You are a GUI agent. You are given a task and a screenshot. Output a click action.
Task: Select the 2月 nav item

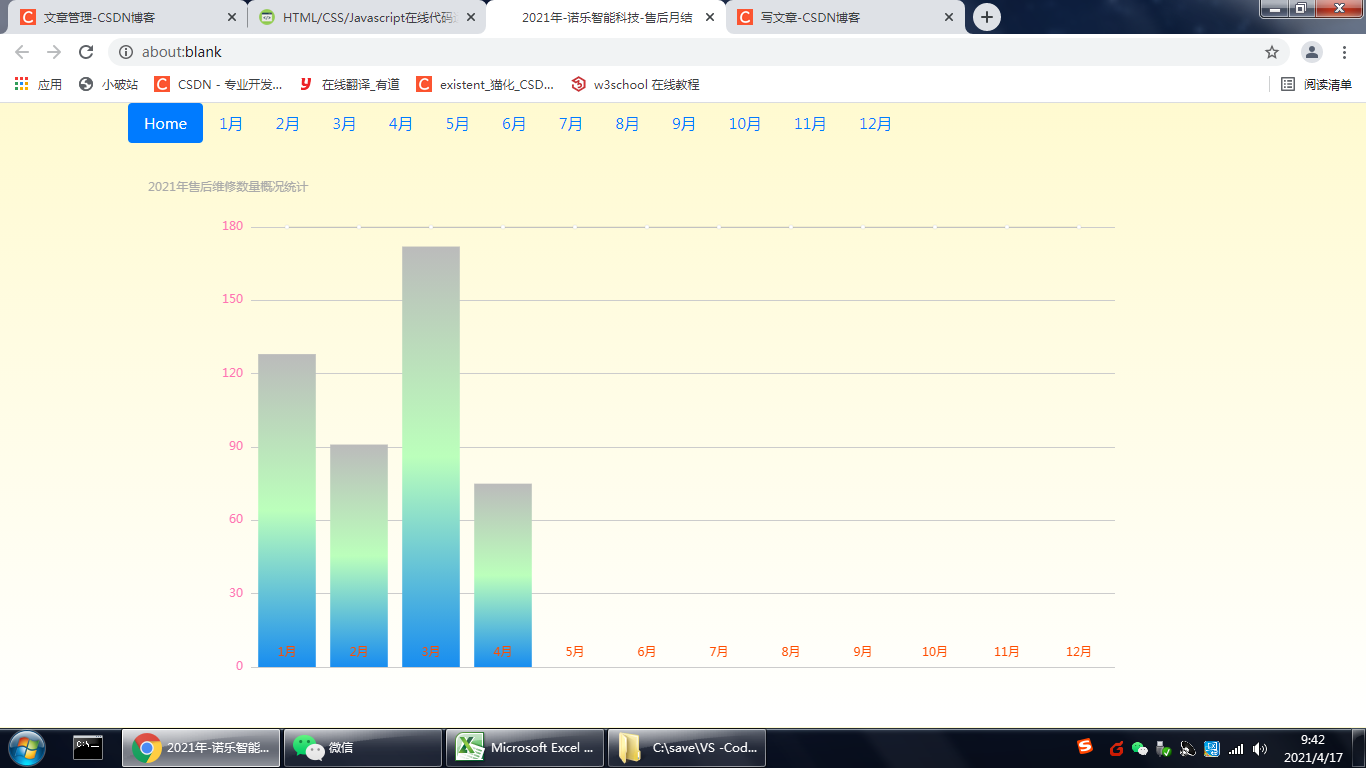coord(288,123)
